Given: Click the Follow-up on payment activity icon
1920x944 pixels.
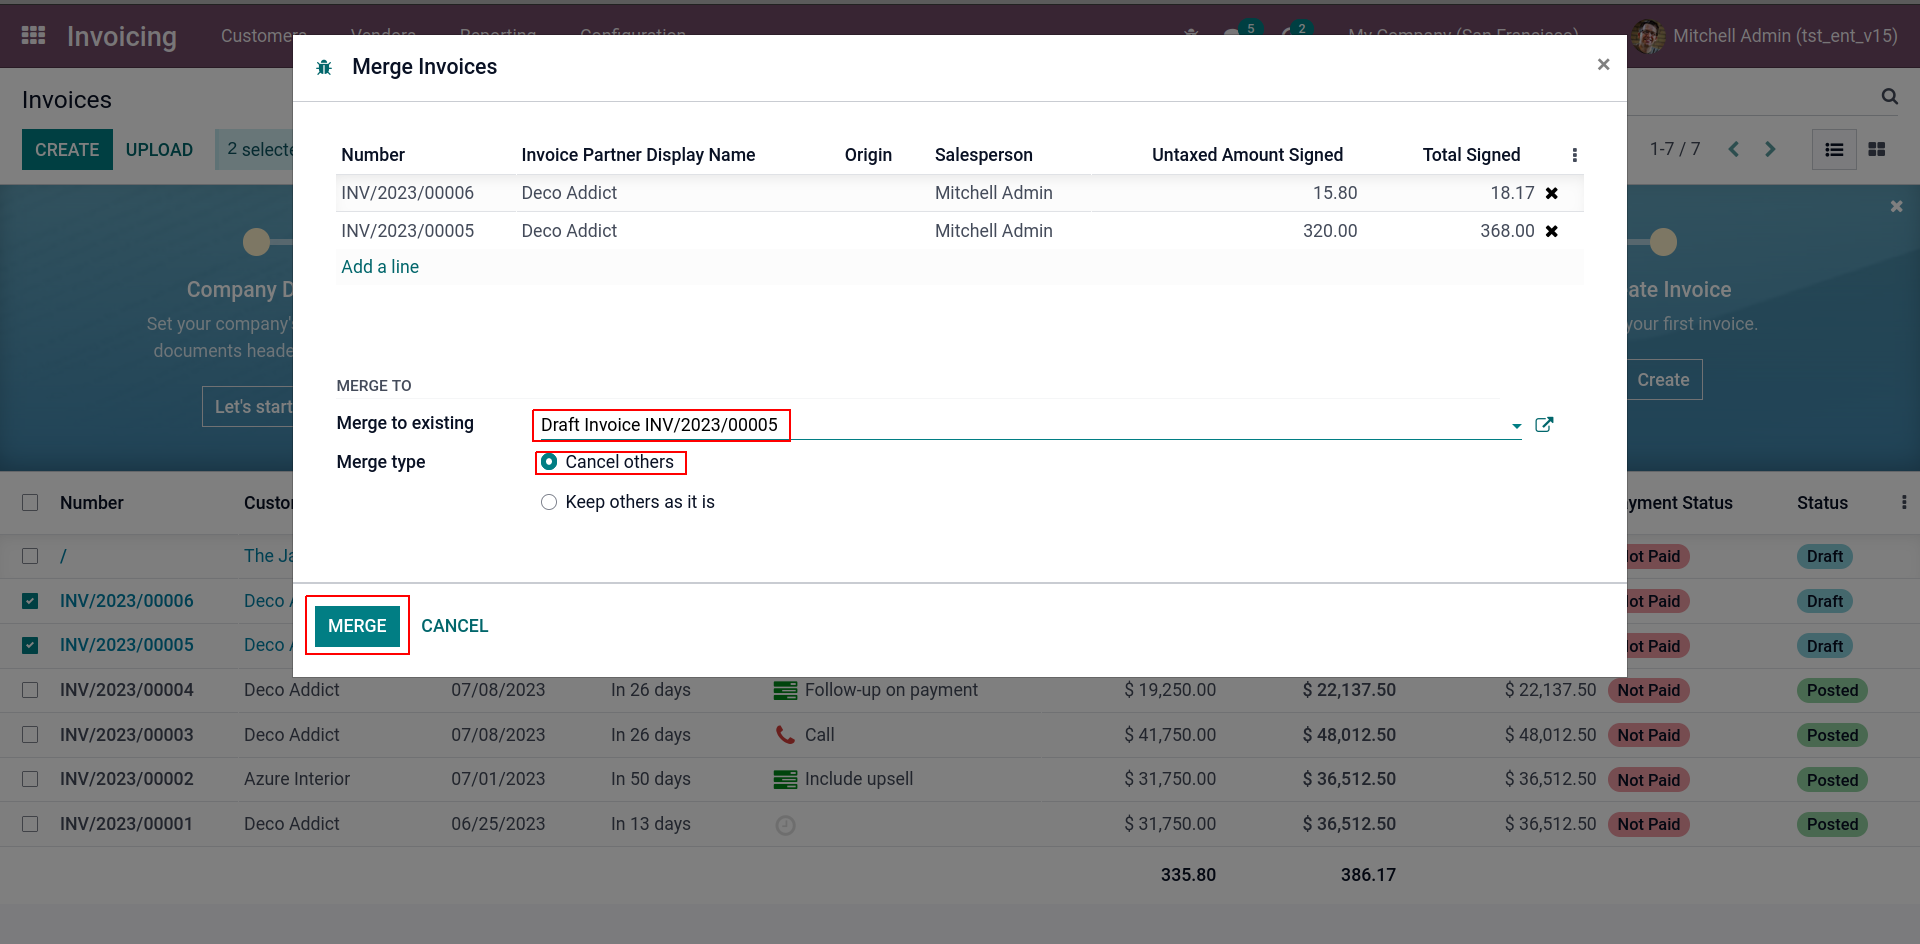Looking at the screenshot, I should [785, 690].
